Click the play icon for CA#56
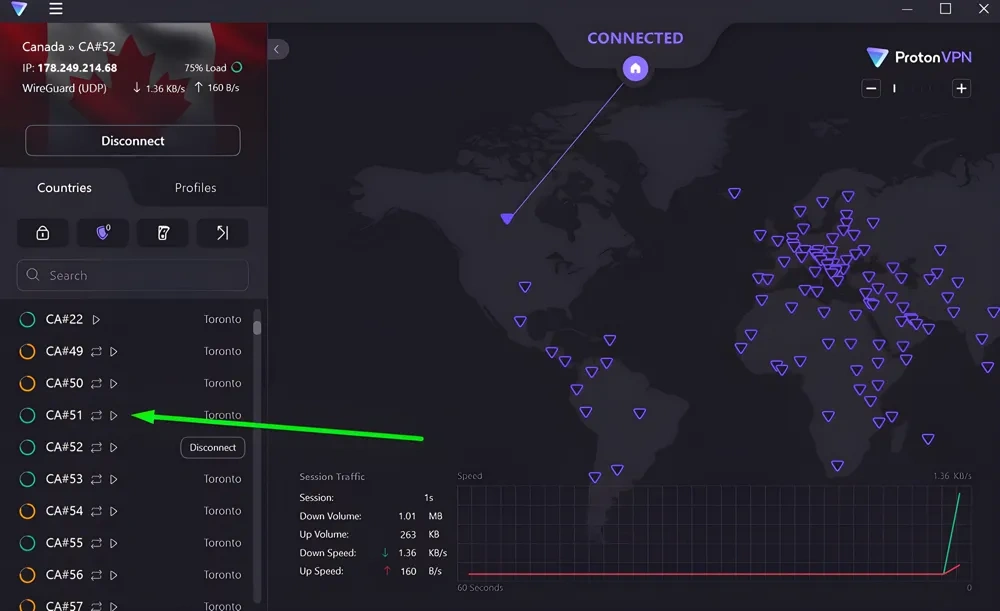 114,575
